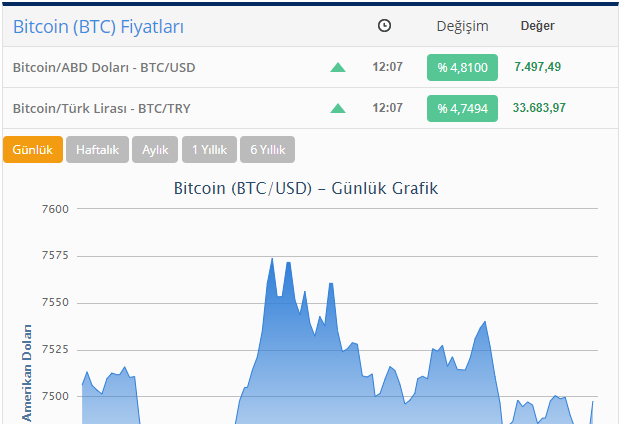The width and height of the screenshot is (632, 431).
Task: Click the Değişim column header
Action: pyautogui.click(x=462, y=26)
